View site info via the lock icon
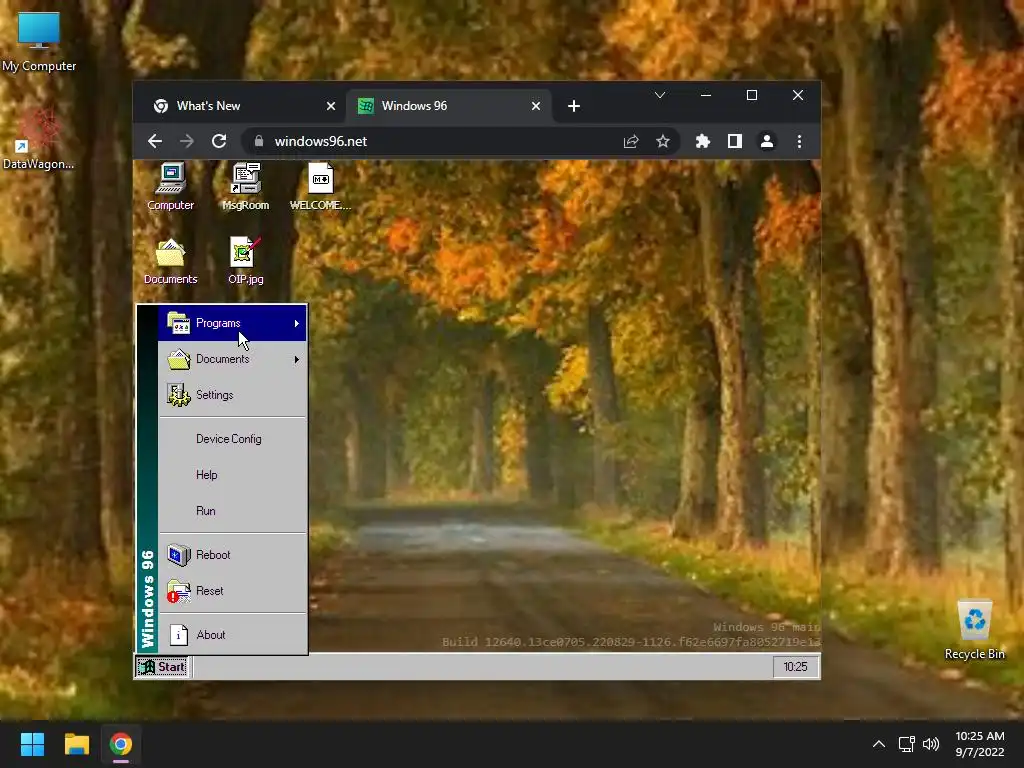This screenshot has height=768, width=1024. click(x=259, y=141)
